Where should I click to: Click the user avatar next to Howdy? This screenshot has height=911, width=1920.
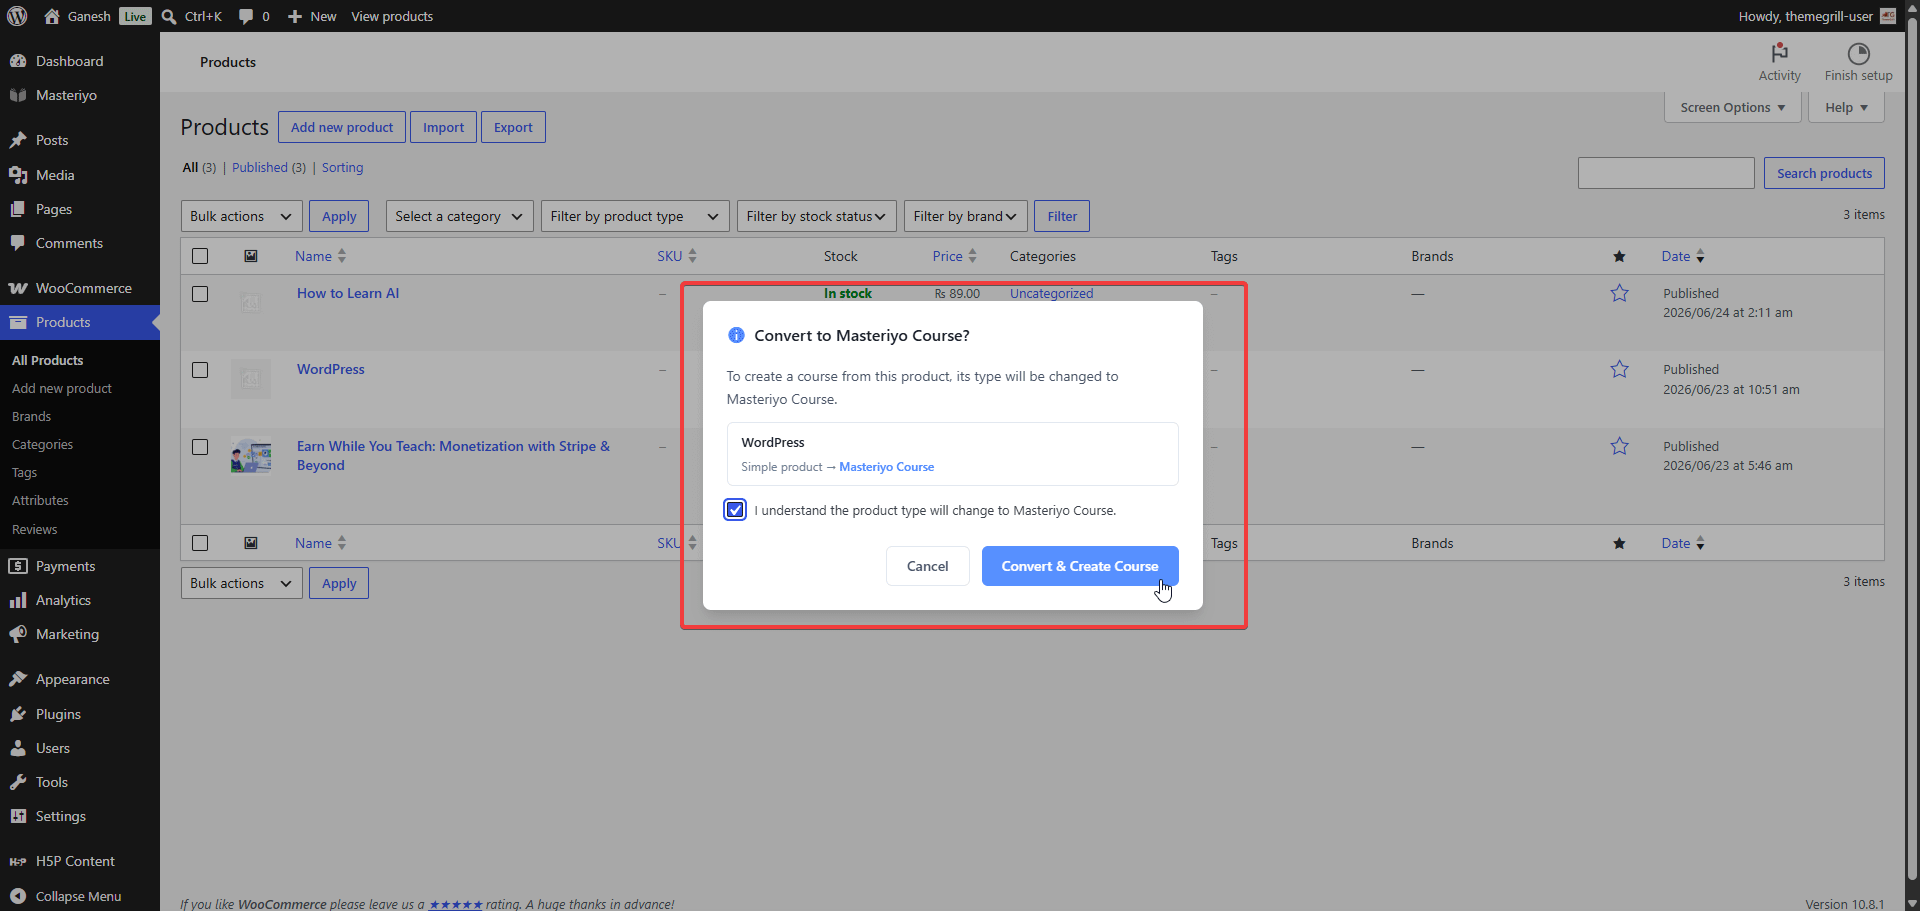tap(1888, 16)
